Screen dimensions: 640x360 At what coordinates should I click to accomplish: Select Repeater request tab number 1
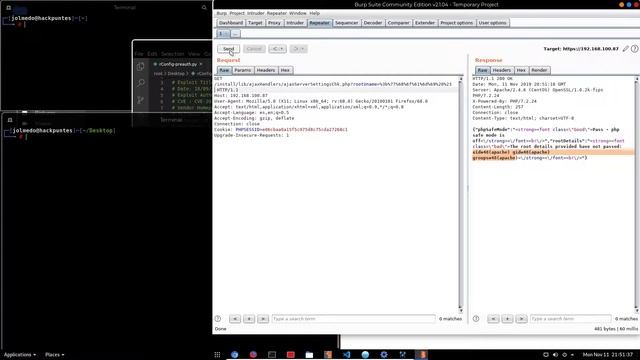[222, 34]
